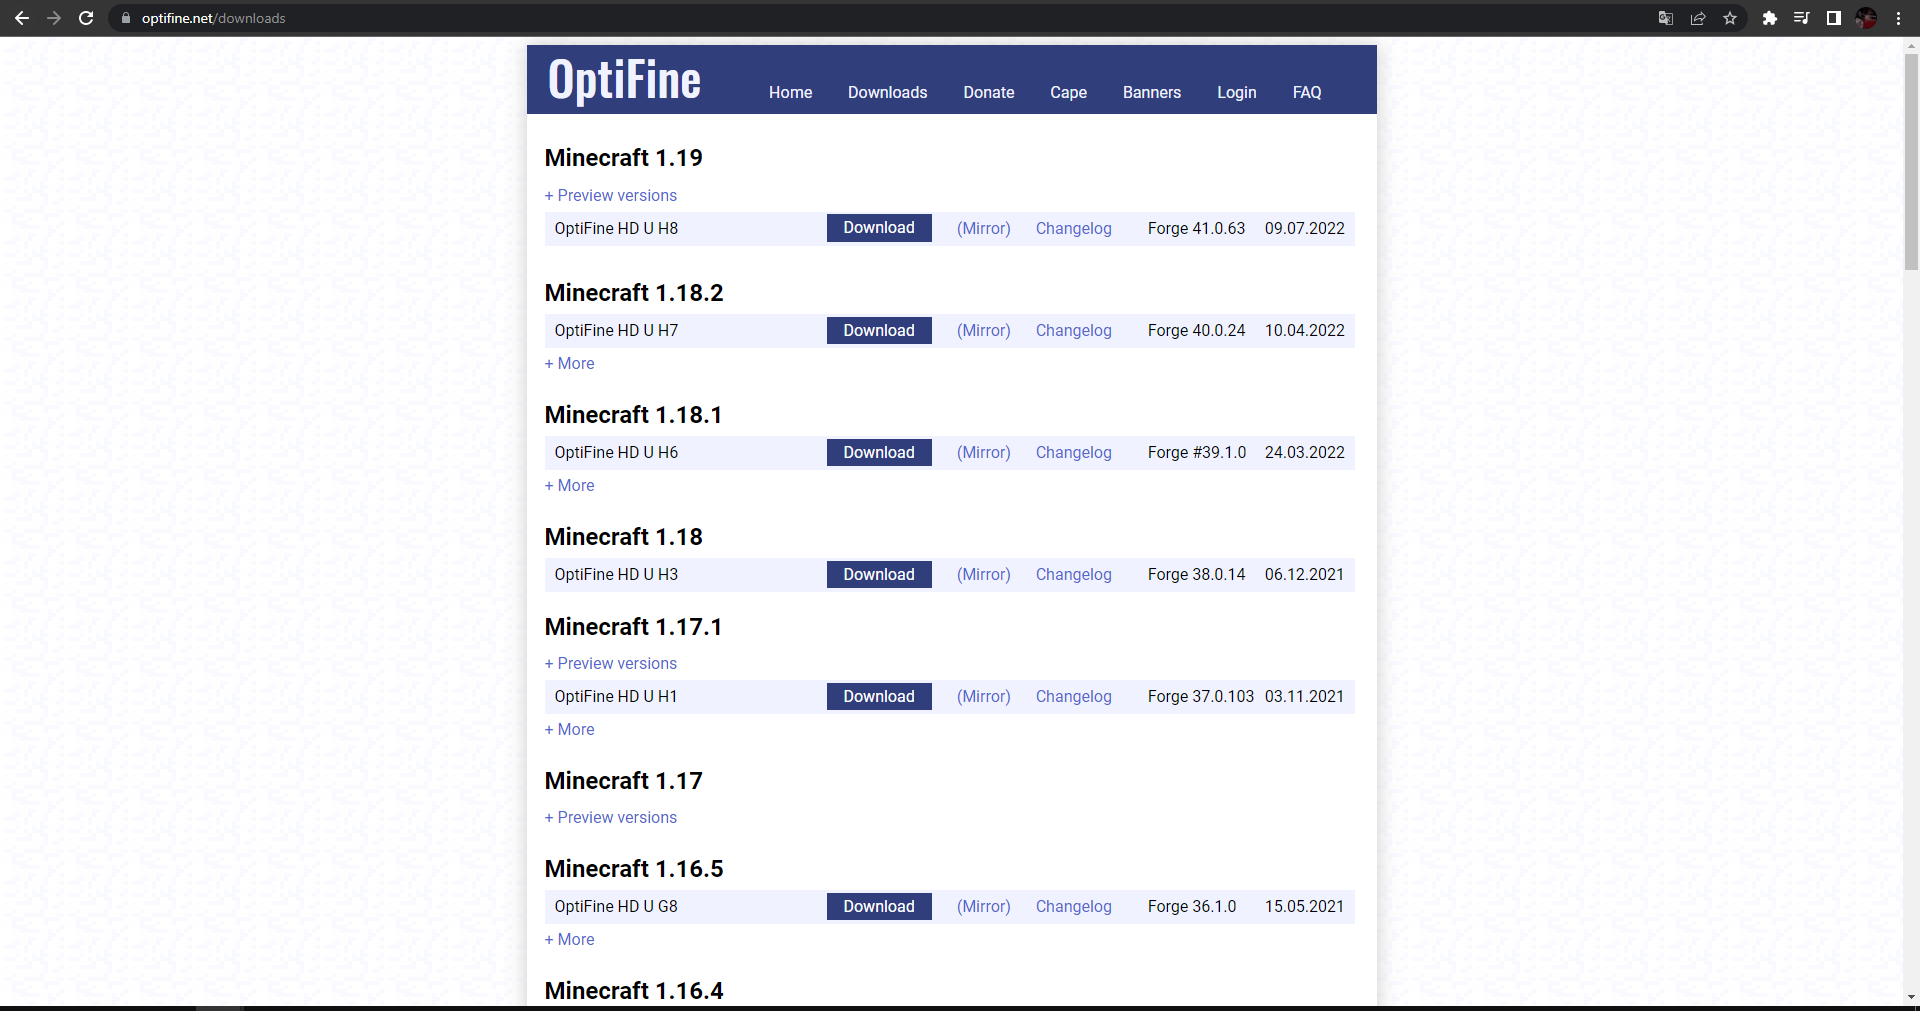The image size is (1920, 1011).
Task: Expand Preview versions under Minecraft 1.17
Action: tap(611, 817)
